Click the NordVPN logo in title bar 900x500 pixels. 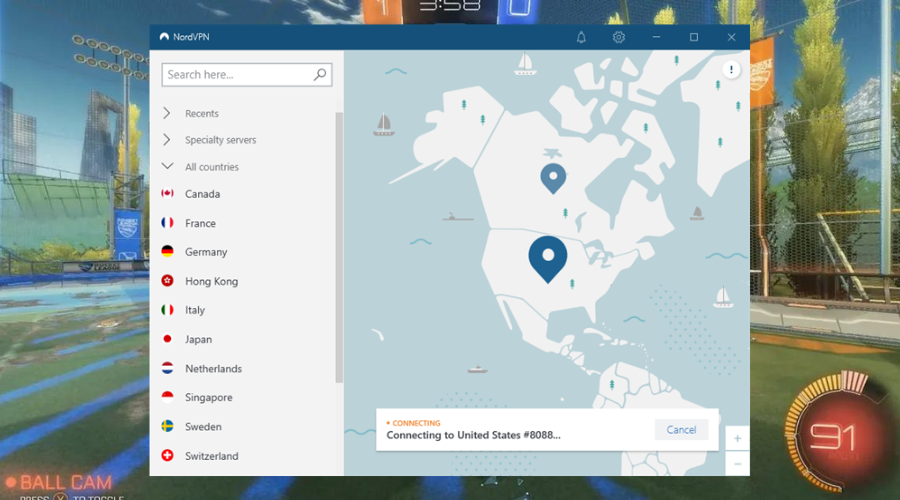tap(164, 37)
